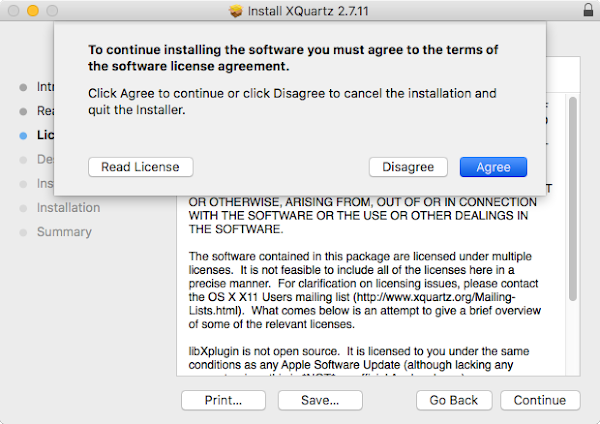The image size is (600, 424).
Task: Minimize the installer with the yellow button
Action: pos(33,11)
